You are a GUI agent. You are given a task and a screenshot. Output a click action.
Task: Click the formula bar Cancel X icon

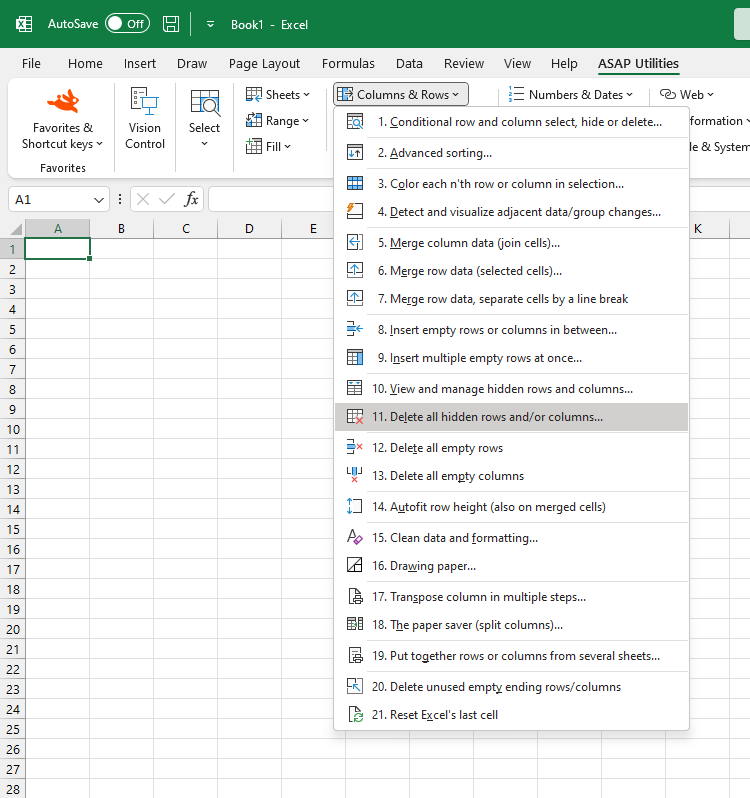pos(143,199)
